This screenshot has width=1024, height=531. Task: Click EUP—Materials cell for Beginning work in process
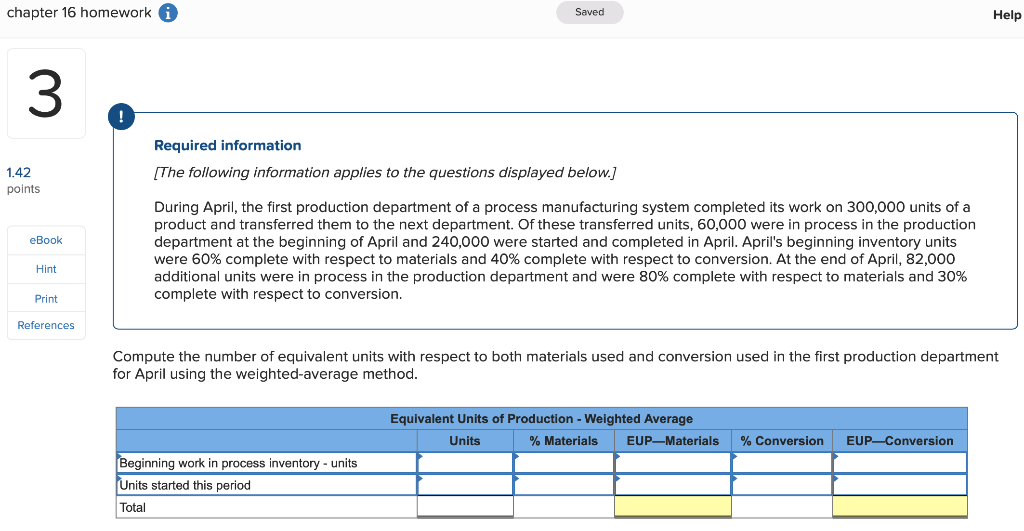point(673,463)
